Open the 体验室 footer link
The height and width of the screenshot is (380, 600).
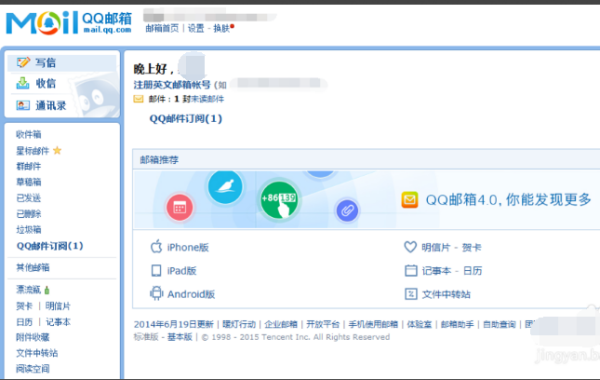[x=419, y=325]
